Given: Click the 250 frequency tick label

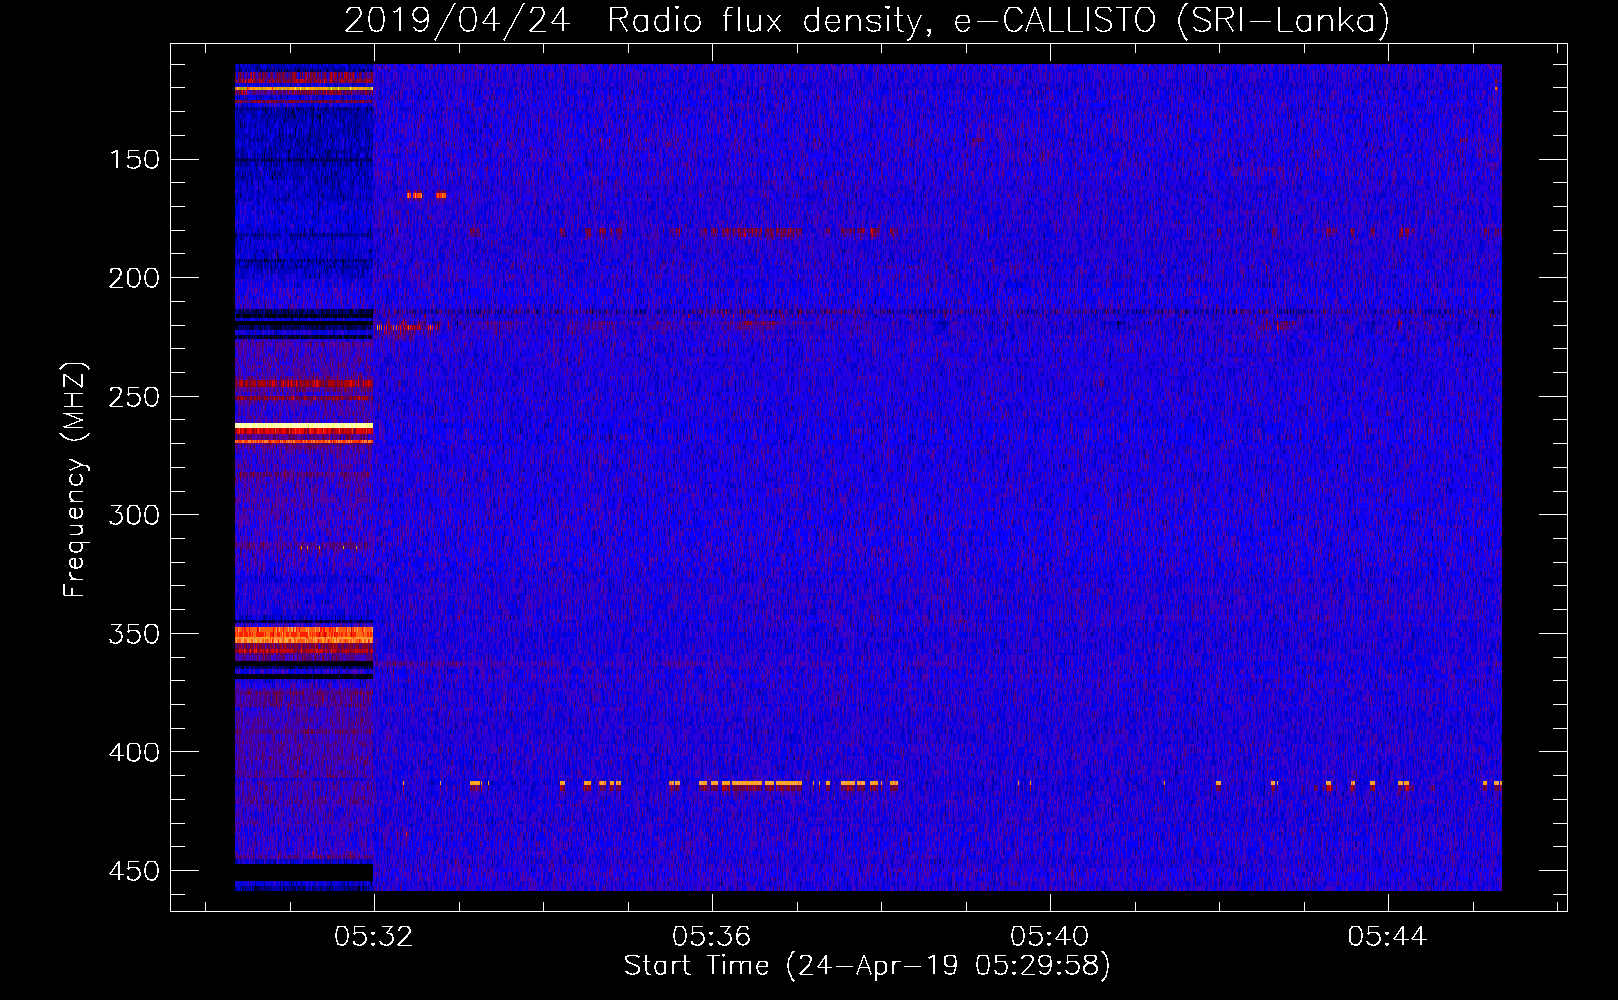Looking at the screenshot, I should point(134,397).
